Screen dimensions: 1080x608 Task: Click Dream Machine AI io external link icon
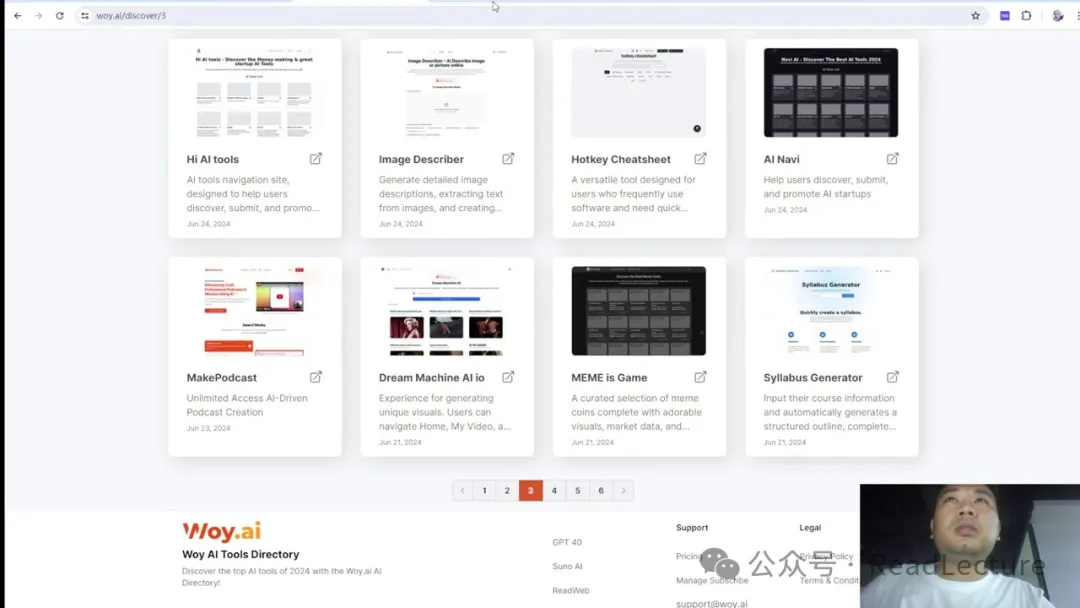[x=508, y=377]
